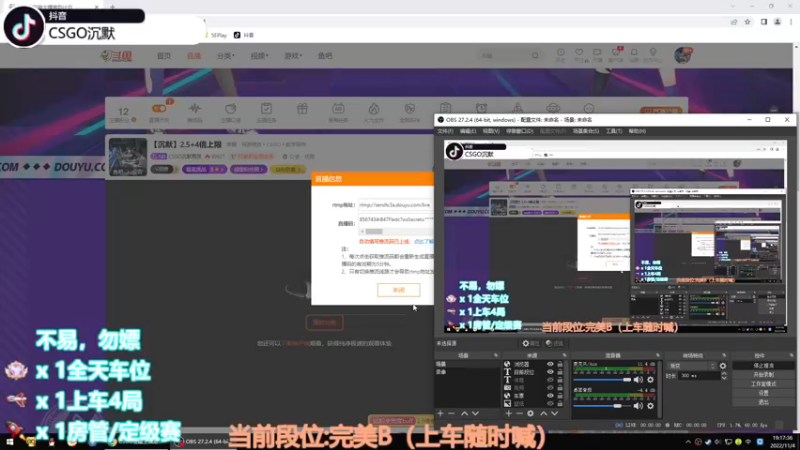Expand the Douyu 视频 video dropdown
This screenshot has height=450, width=800.
pos(259,56)
